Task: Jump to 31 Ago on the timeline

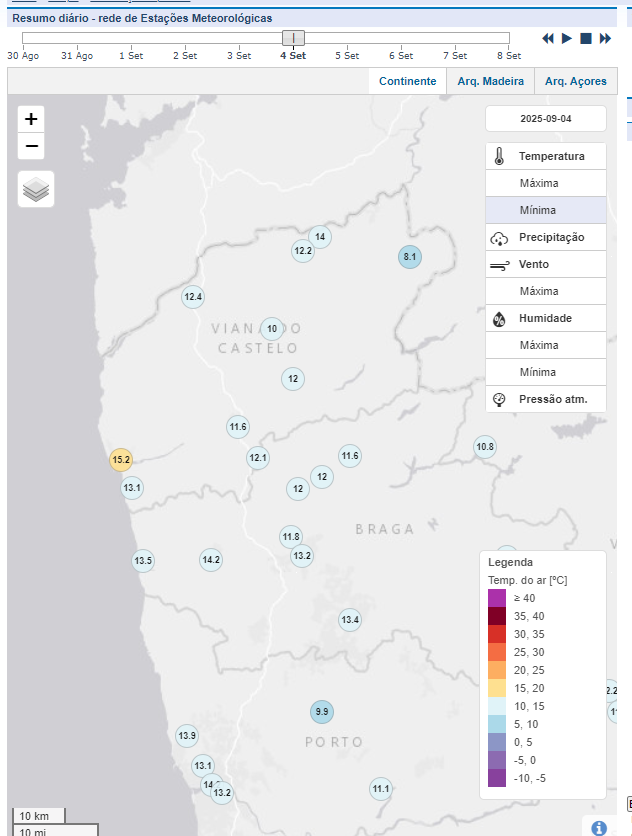Action: 77,55
